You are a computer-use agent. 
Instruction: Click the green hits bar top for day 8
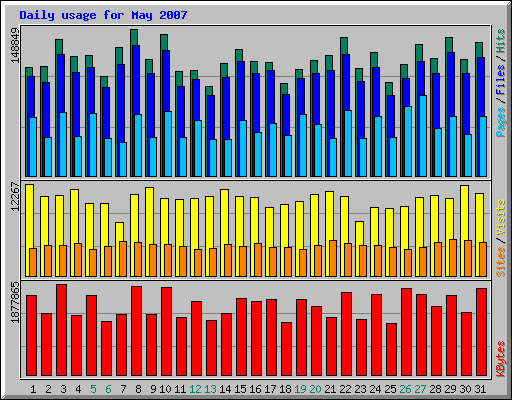(x=134, y=37)
